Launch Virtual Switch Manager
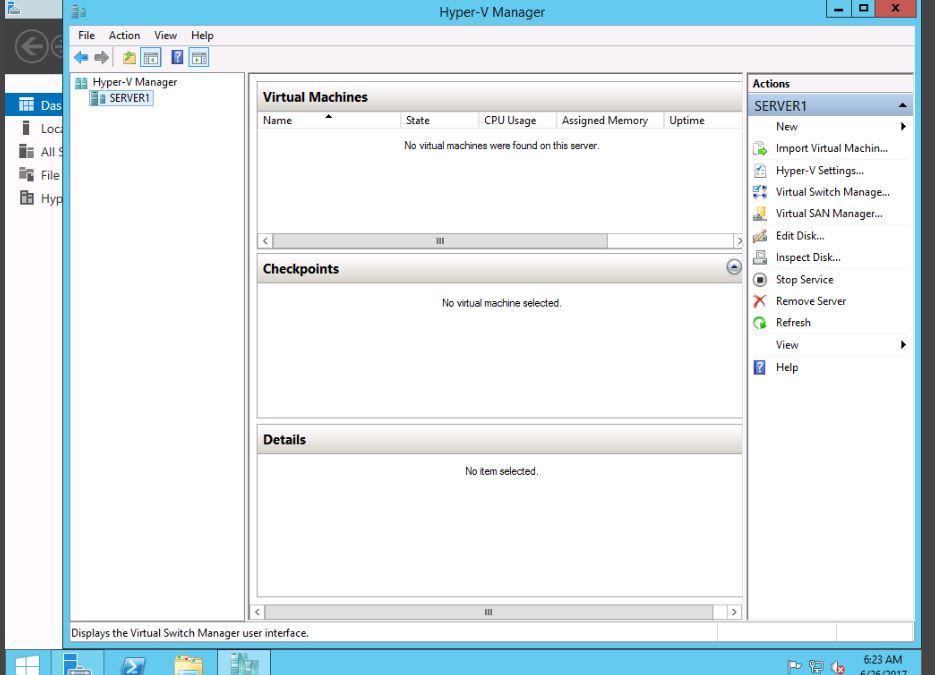 [x=831, y=192]
